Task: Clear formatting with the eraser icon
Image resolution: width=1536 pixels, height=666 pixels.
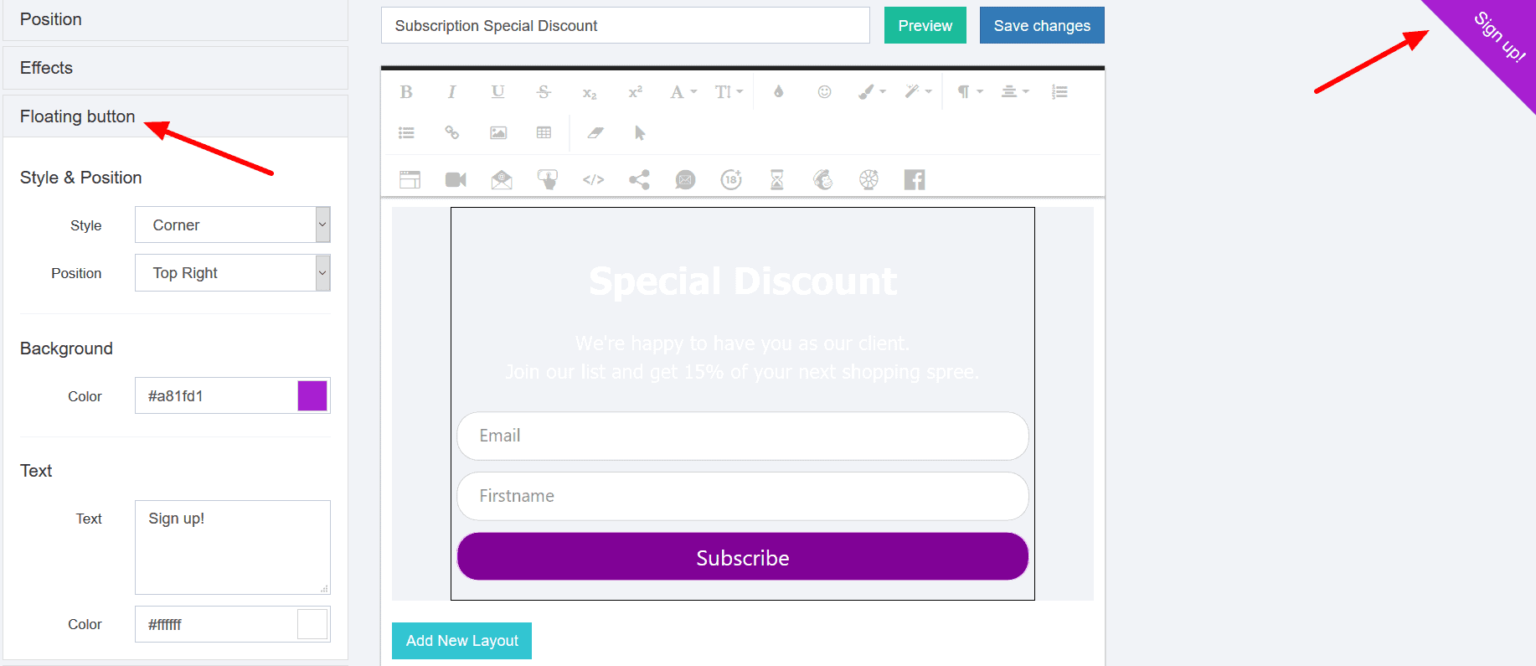Action: (x=596, y=132)
